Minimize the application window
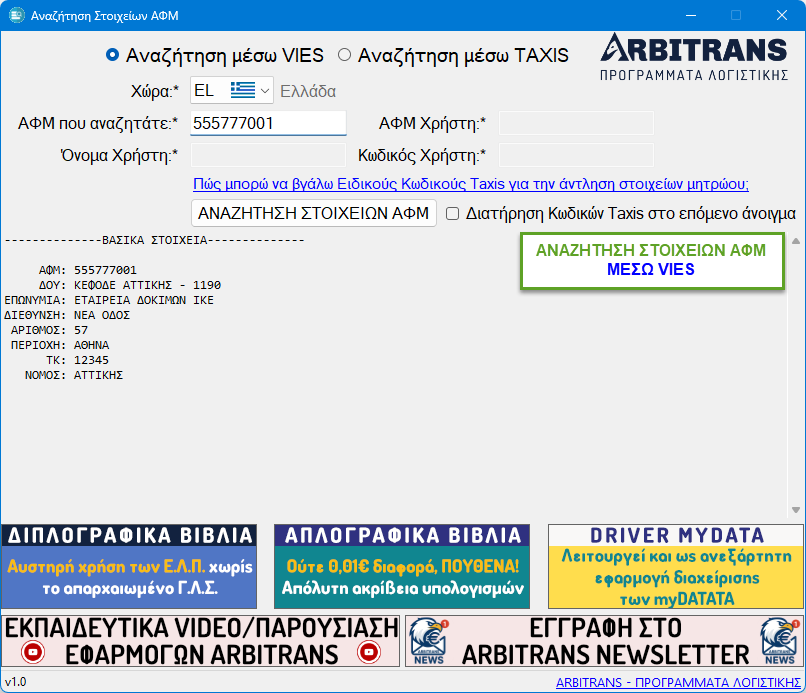The height and width of the screenshot is (693, 806). click(x=691, y=15)
